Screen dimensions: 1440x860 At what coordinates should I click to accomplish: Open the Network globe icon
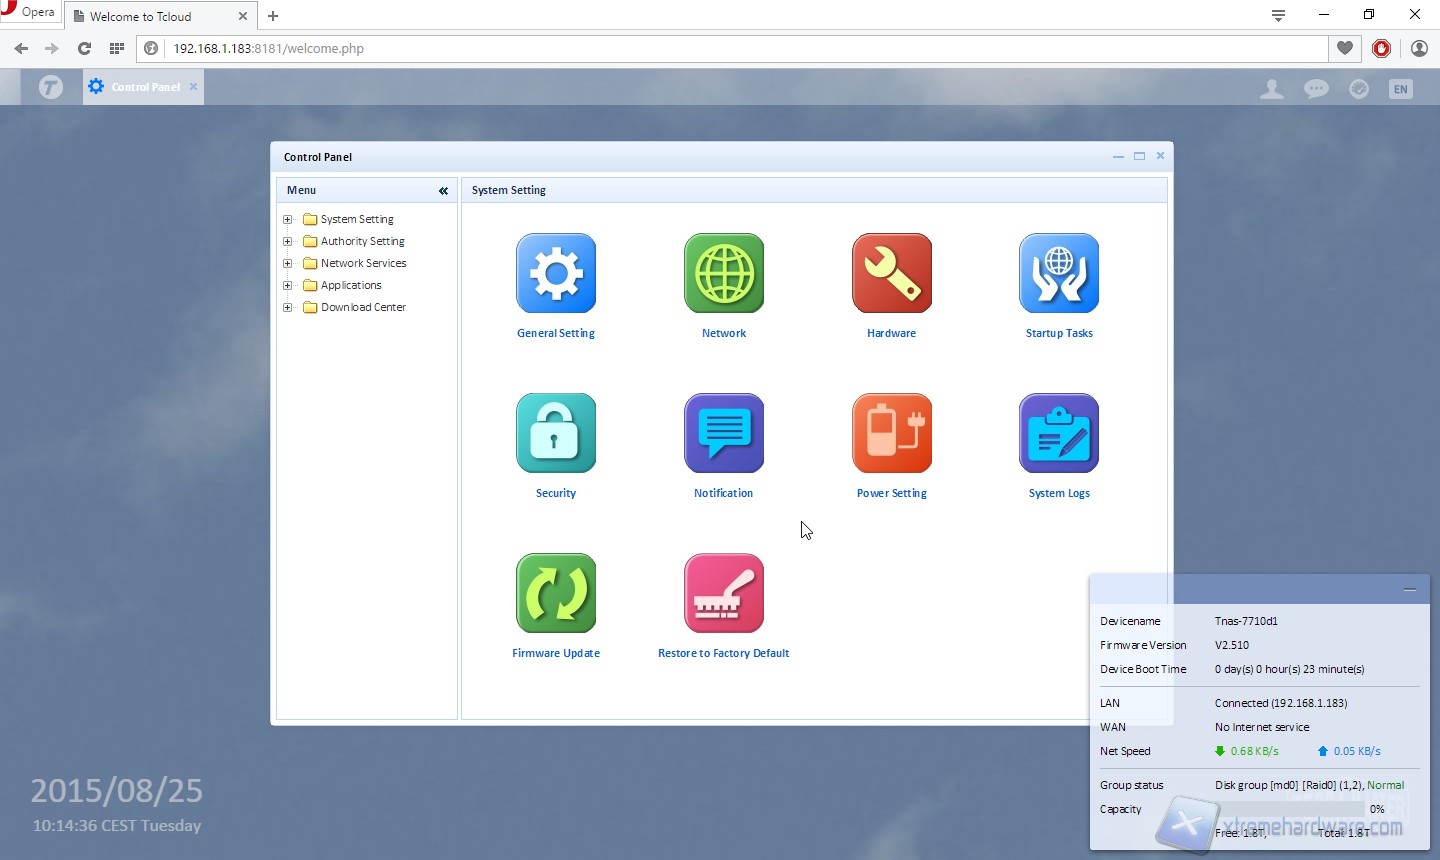(724, 274)
